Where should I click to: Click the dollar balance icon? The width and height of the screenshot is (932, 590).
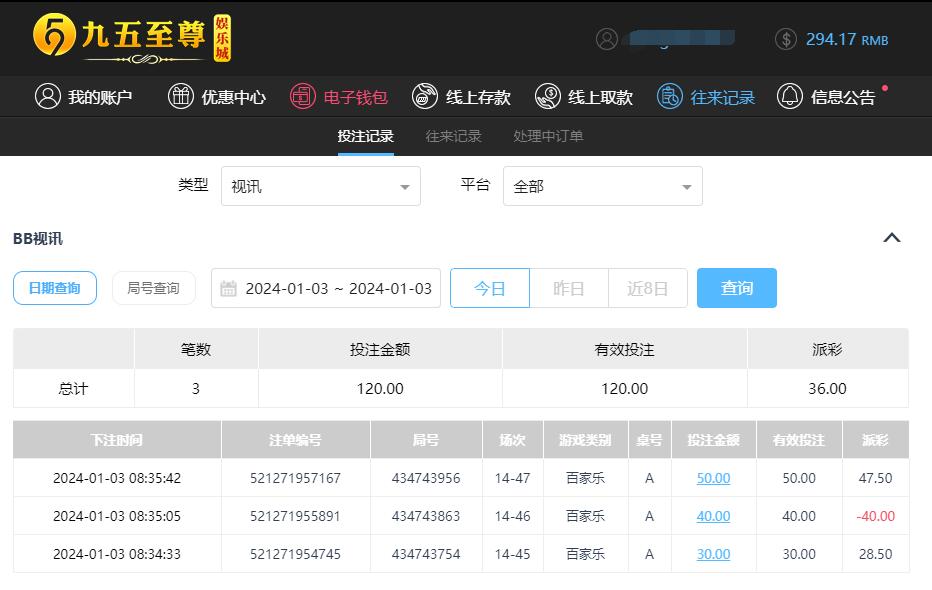pos(786,39)
